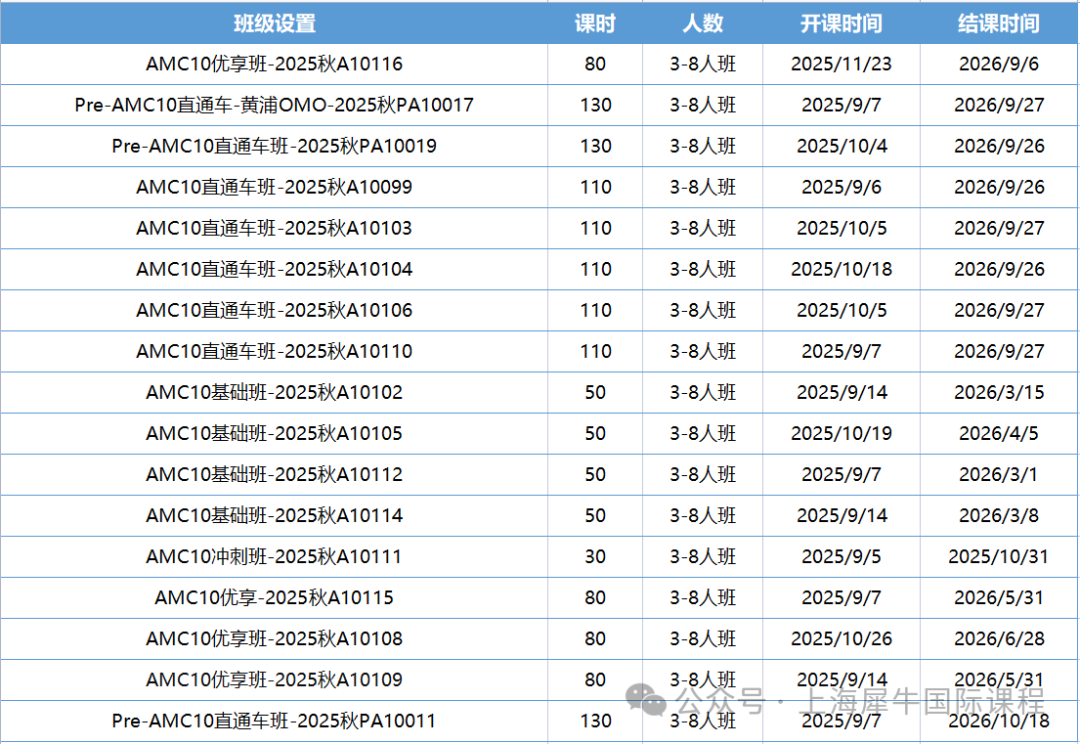Screen dimensions: 1080x744
Task: Click end date 2026/6/28
Action: pyautogui.click(x=999, y=639)
